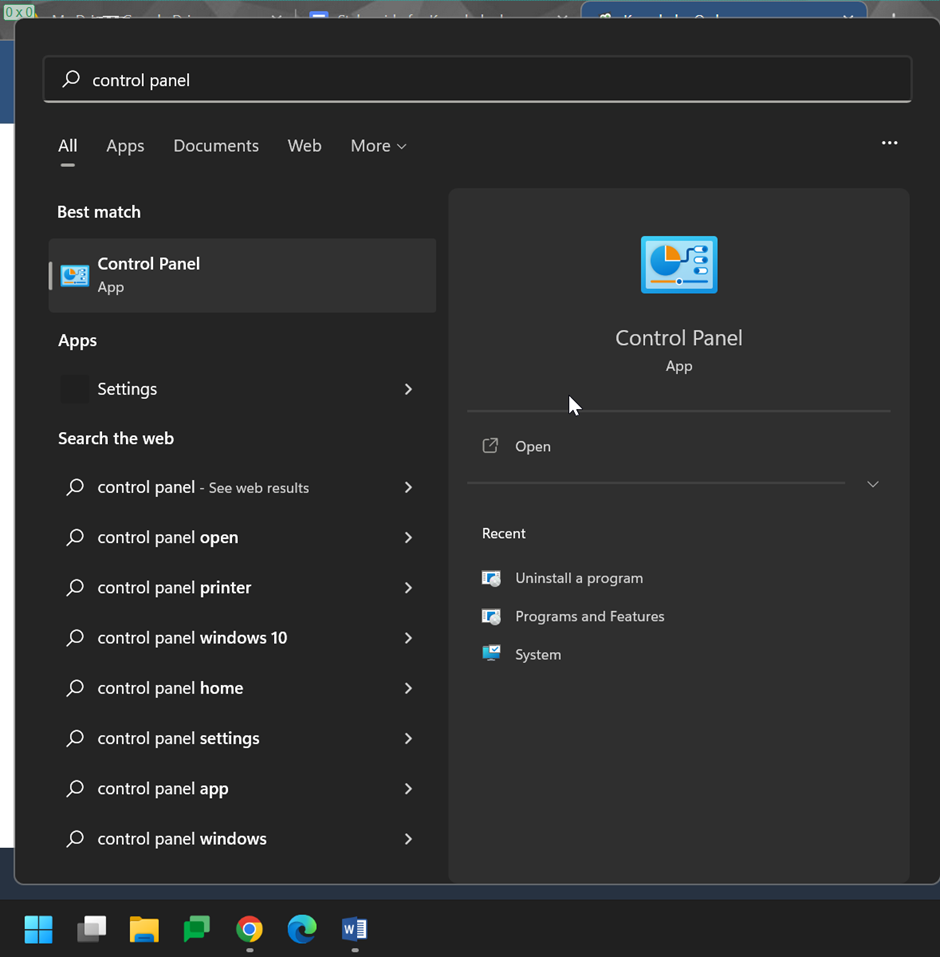Expand the Settings result arrow
Image resolution: width=940 pixels, height=957 pixels.
coord(408,389)
